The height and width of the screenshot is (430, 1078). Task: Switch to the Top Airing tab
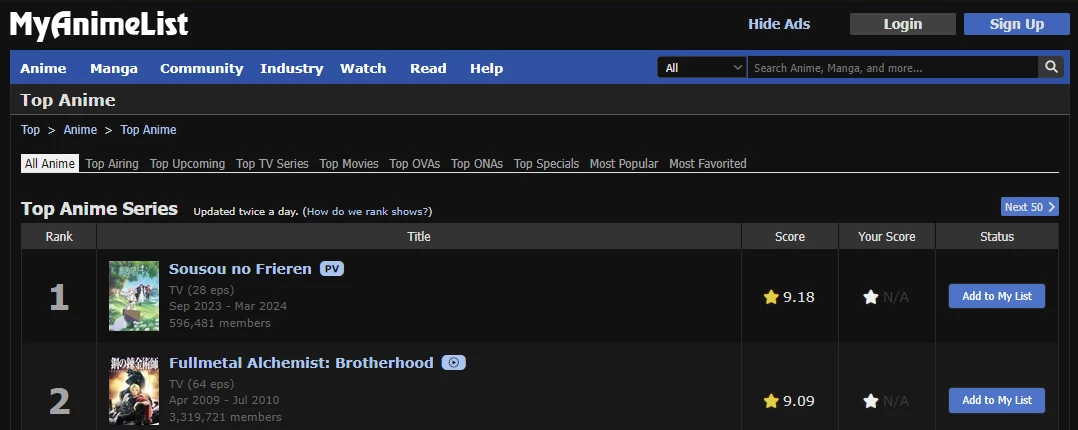(x=112, y=164)
